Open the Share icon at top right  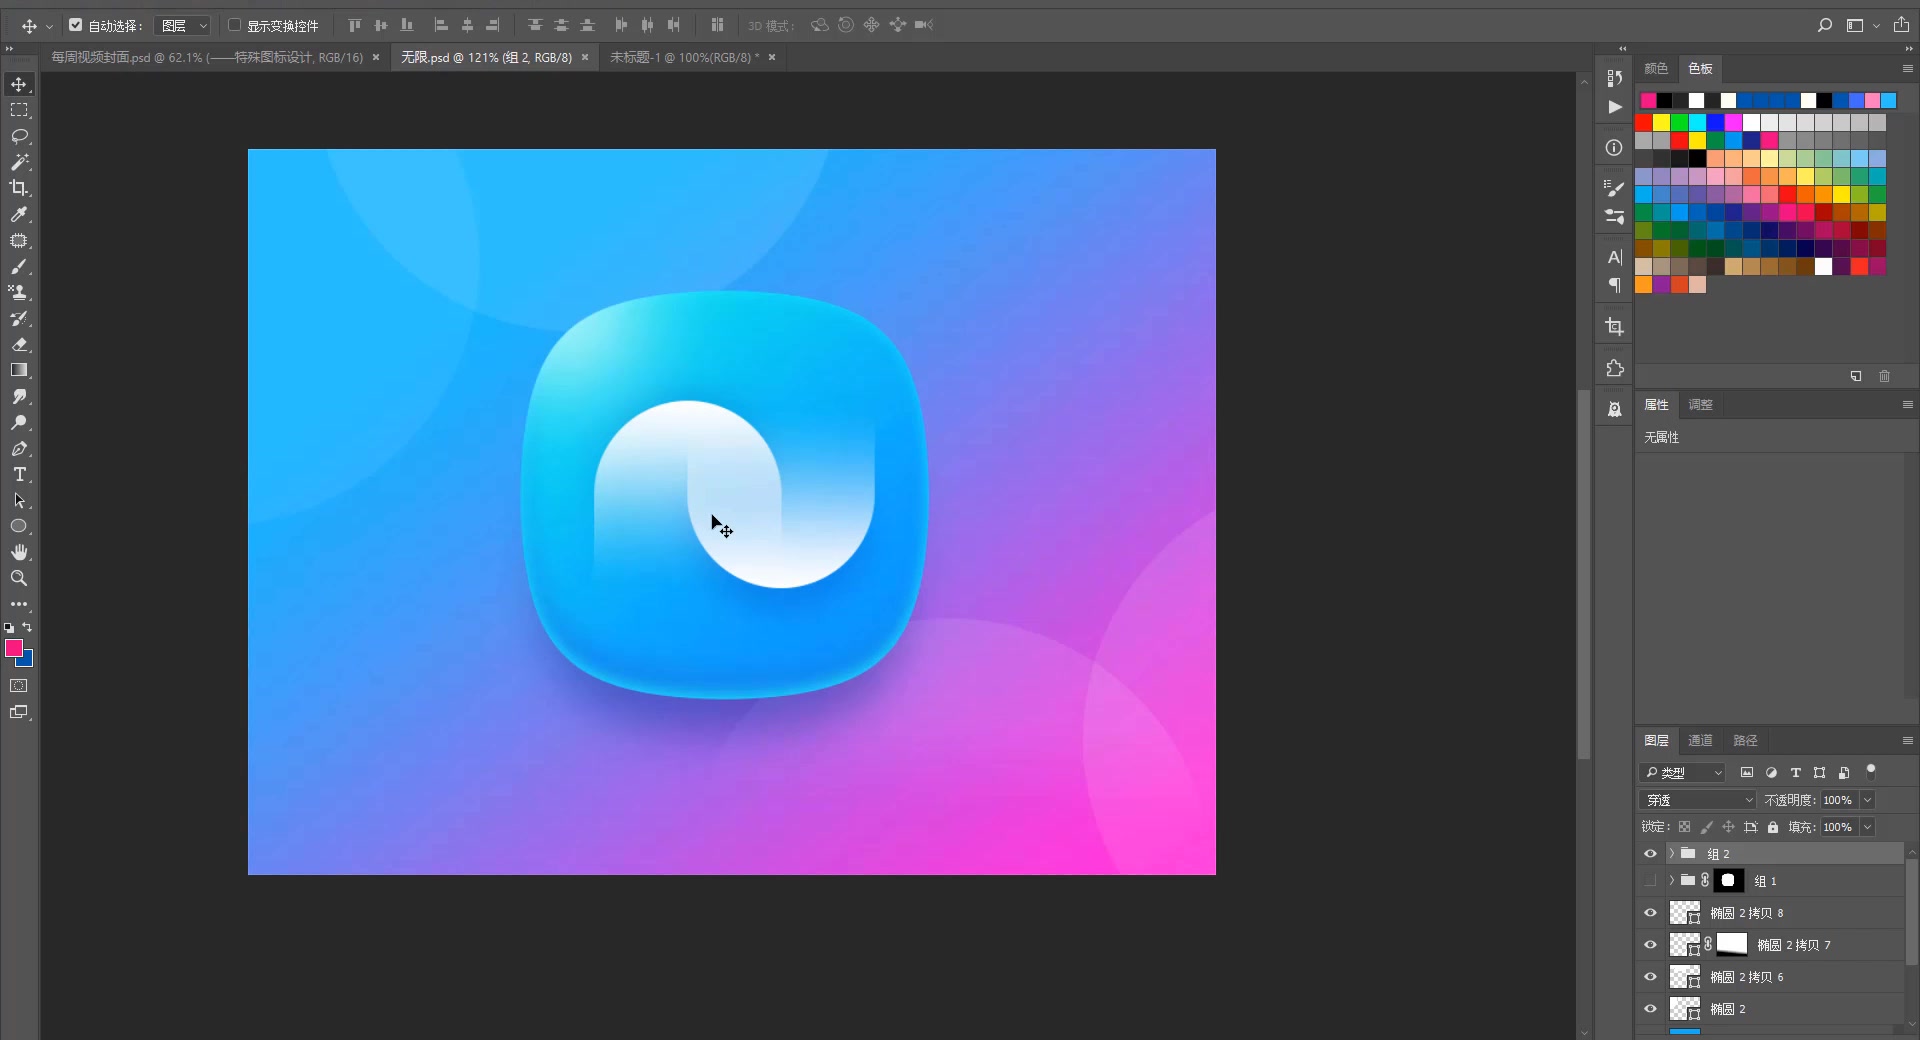pyautogui.click(x=1901, y=25)
